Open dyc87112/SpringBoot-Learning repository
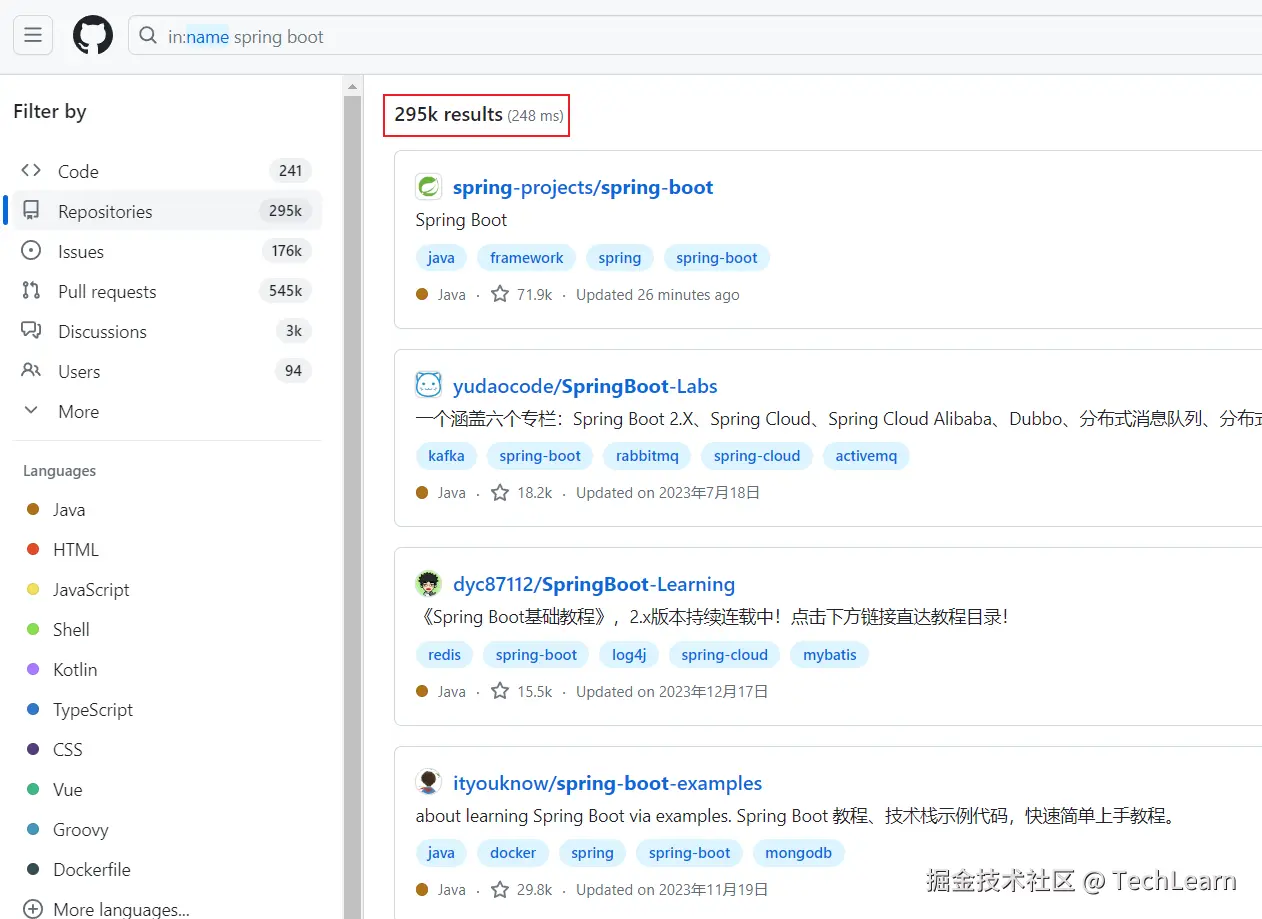The image size is (1262, 919). [594, 584]
